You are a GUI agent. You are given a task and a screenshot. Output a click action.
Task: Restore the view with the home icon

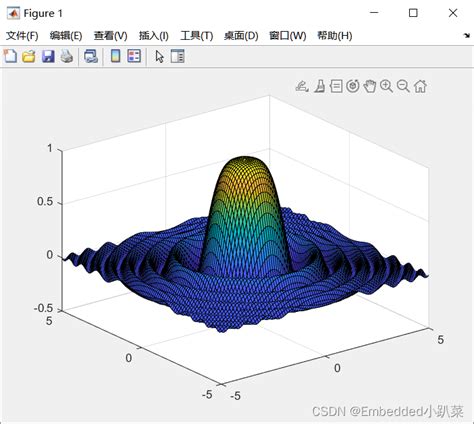[420, 86]
